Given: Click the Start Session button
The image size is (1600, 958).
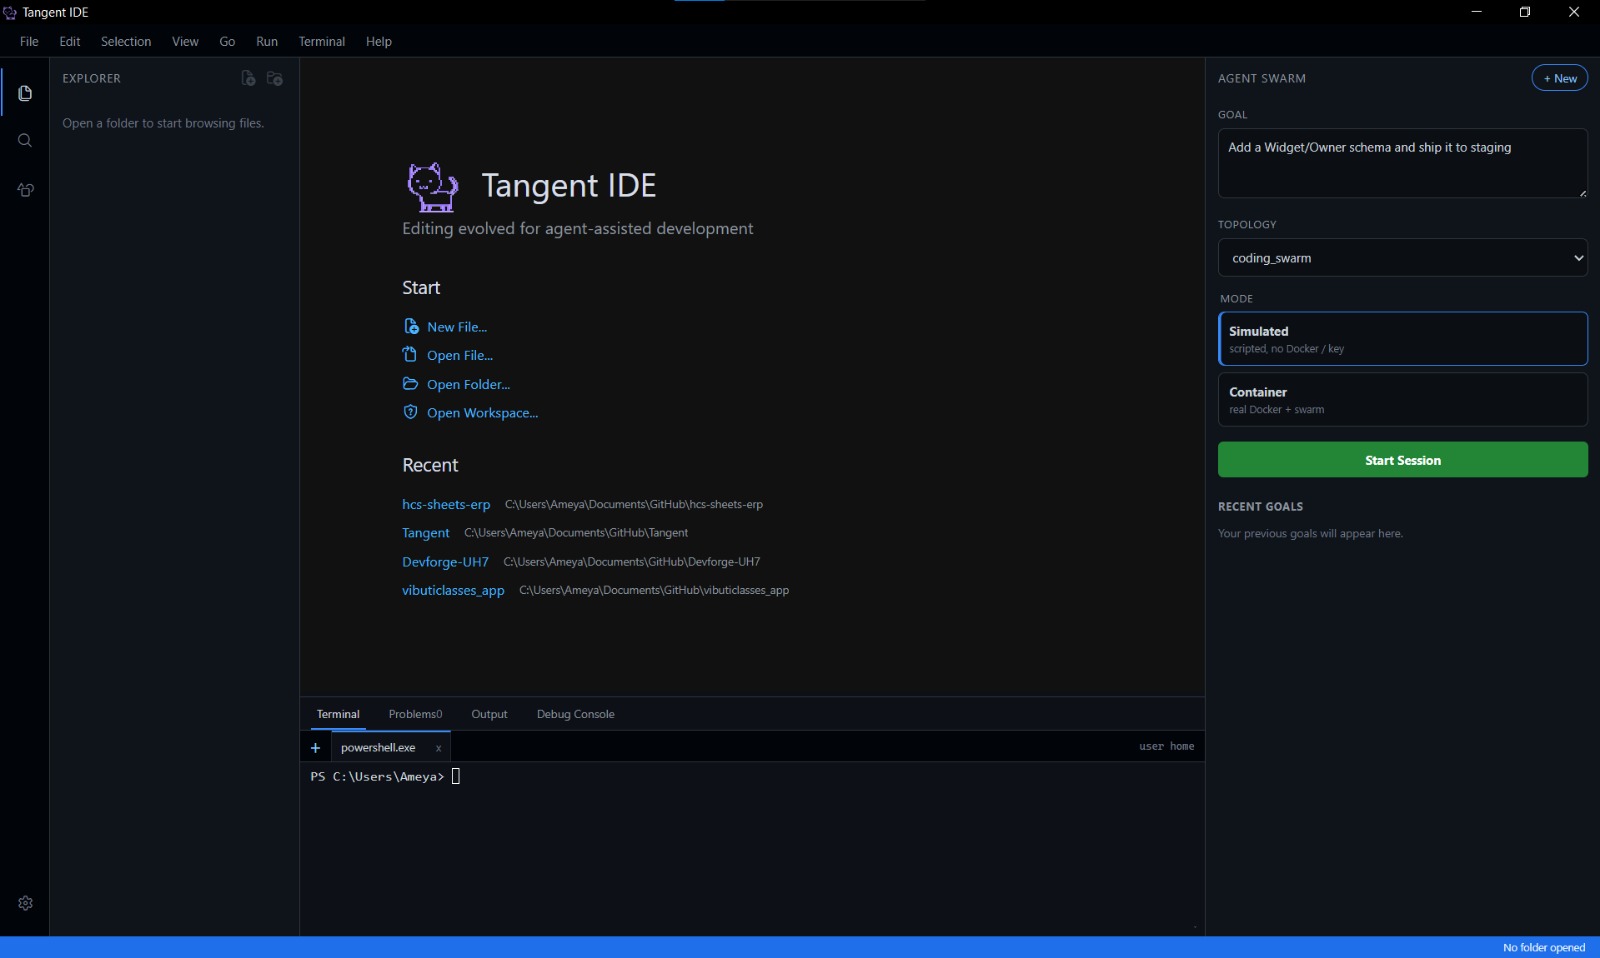Looking at the screenshot, I should (x=1402, y=460).
